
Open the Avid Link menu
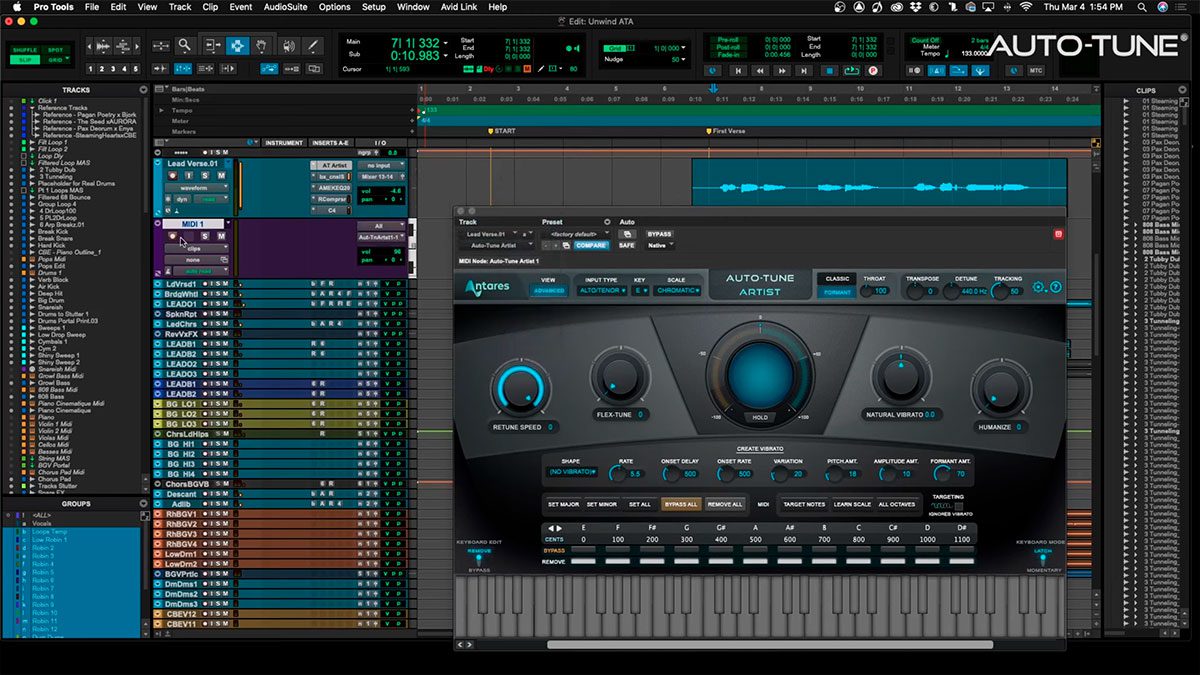click(459, 7)
